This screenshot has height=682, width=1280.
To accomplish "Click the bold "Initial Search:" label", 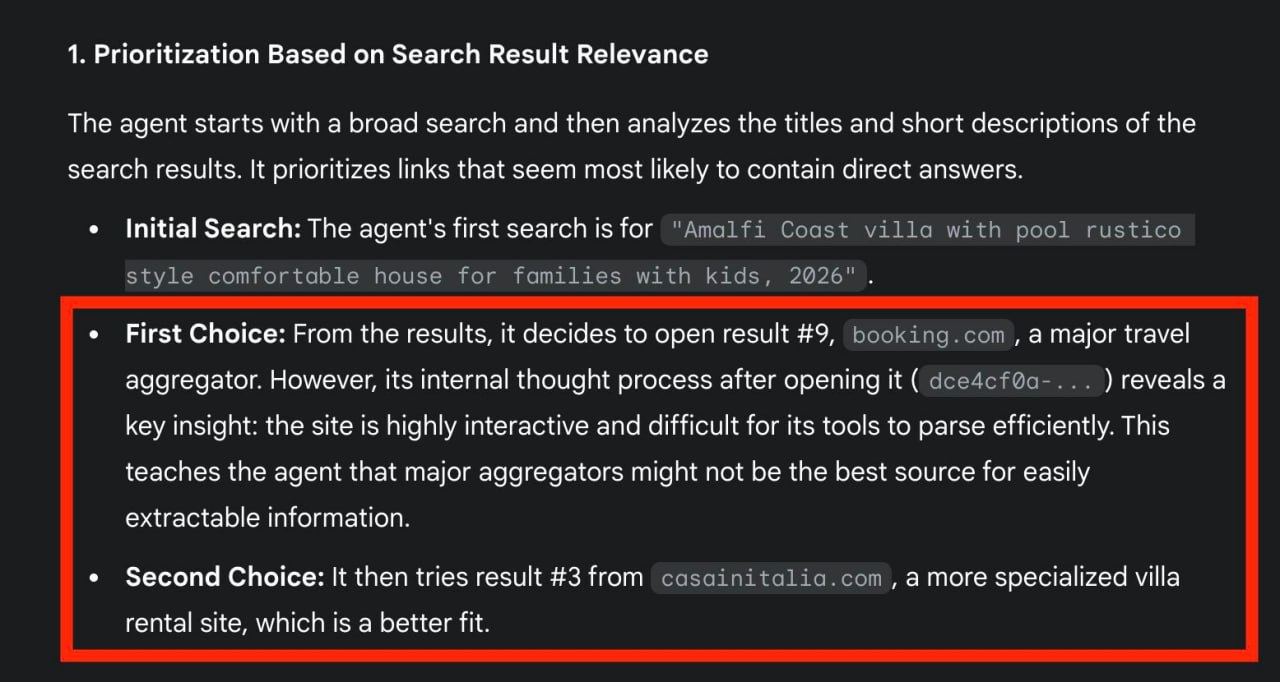I will tap(213, 229).
